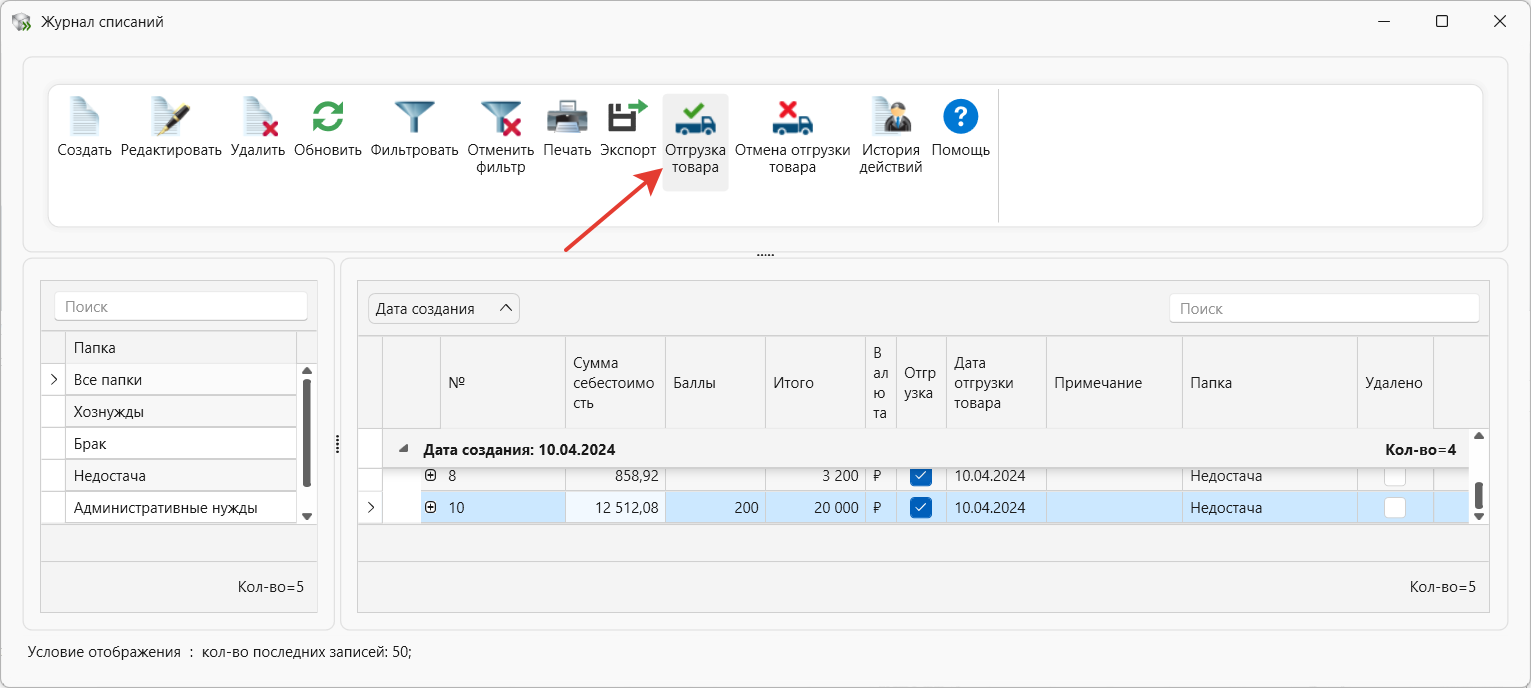This screenshot has width=1531, height=688.
Task: Click the vertical splitter handle between panels
Action: pos(337,443)
